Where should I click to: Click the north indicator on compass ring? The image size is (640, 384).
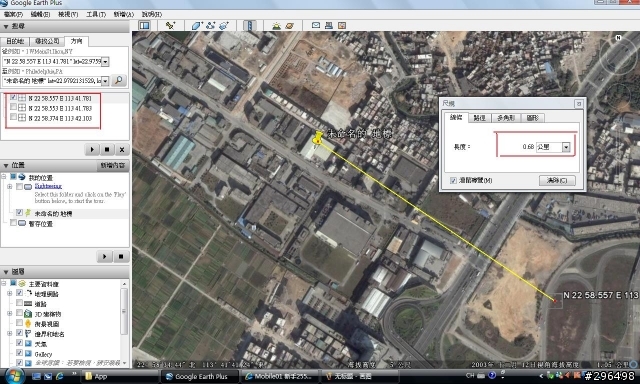click(618, 38)
